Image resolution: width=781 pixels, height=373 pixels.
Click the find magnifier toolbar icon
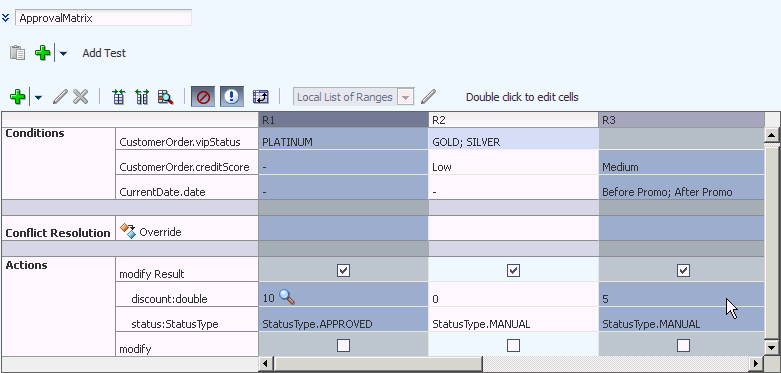(165, 97)
